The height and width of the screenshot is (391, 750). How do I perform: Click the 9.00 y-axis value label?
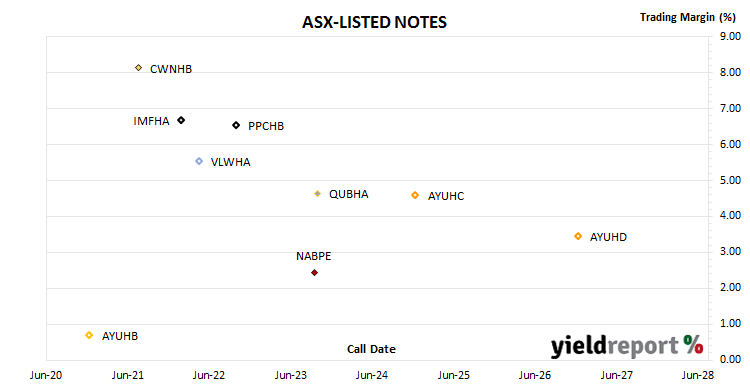pyautogui.click(x=730, y=36)
